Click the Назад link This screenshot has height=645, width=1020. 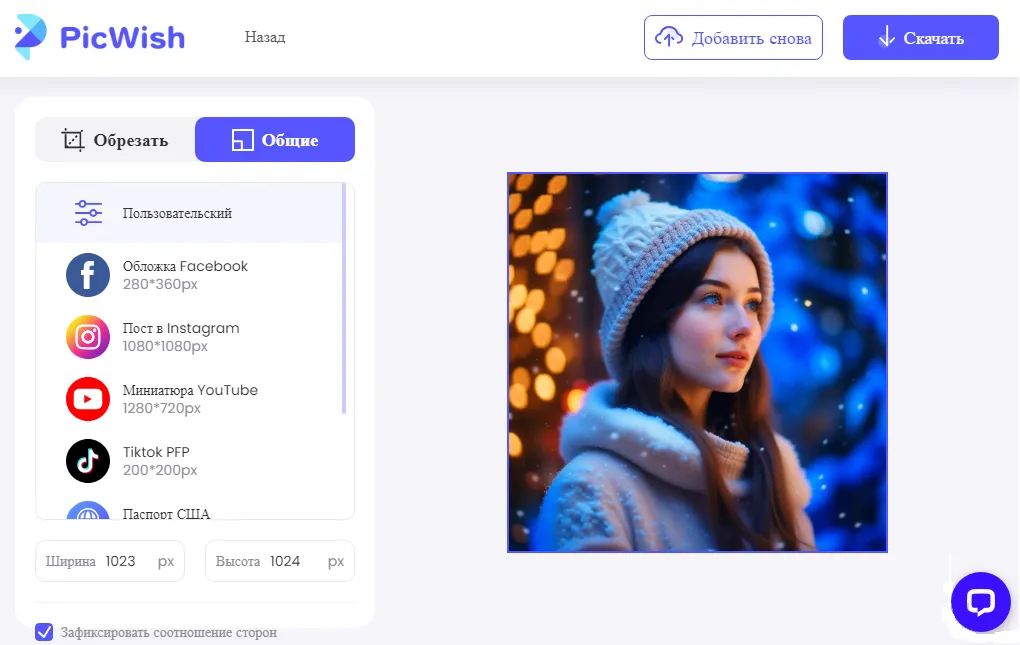[x=264, y=37]
